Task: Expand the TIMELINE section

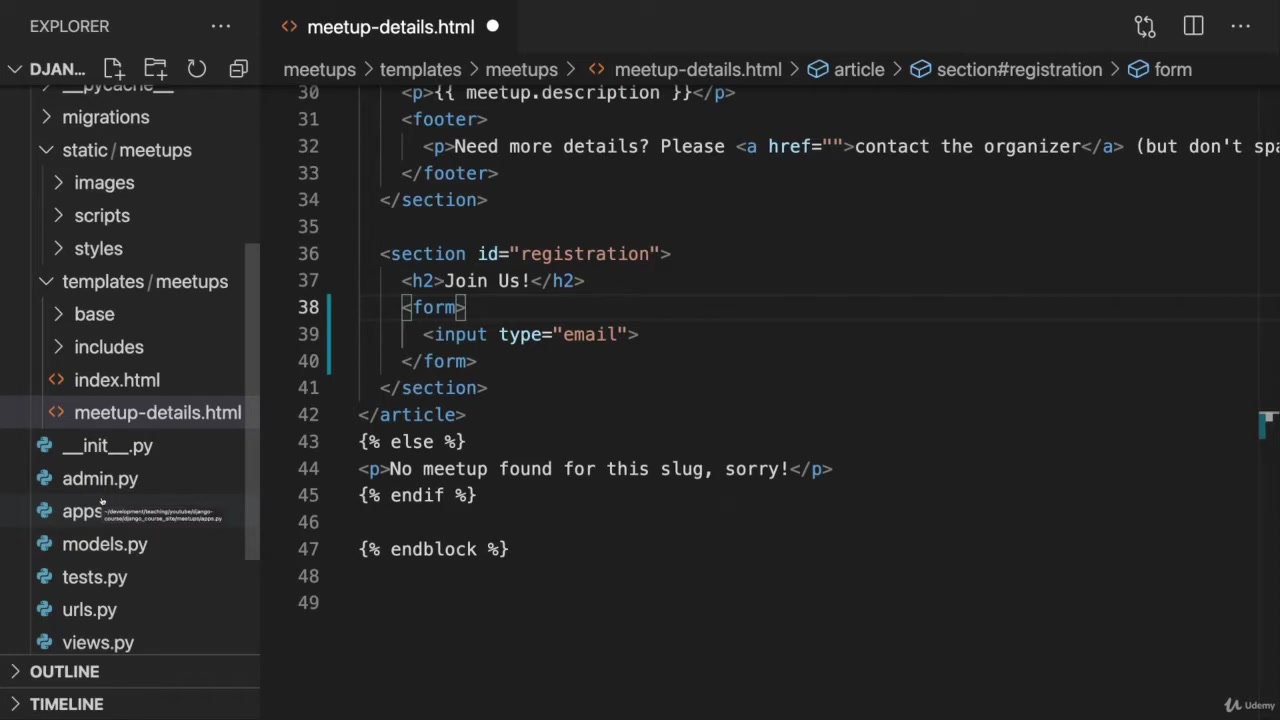Action: click(66, 704)
